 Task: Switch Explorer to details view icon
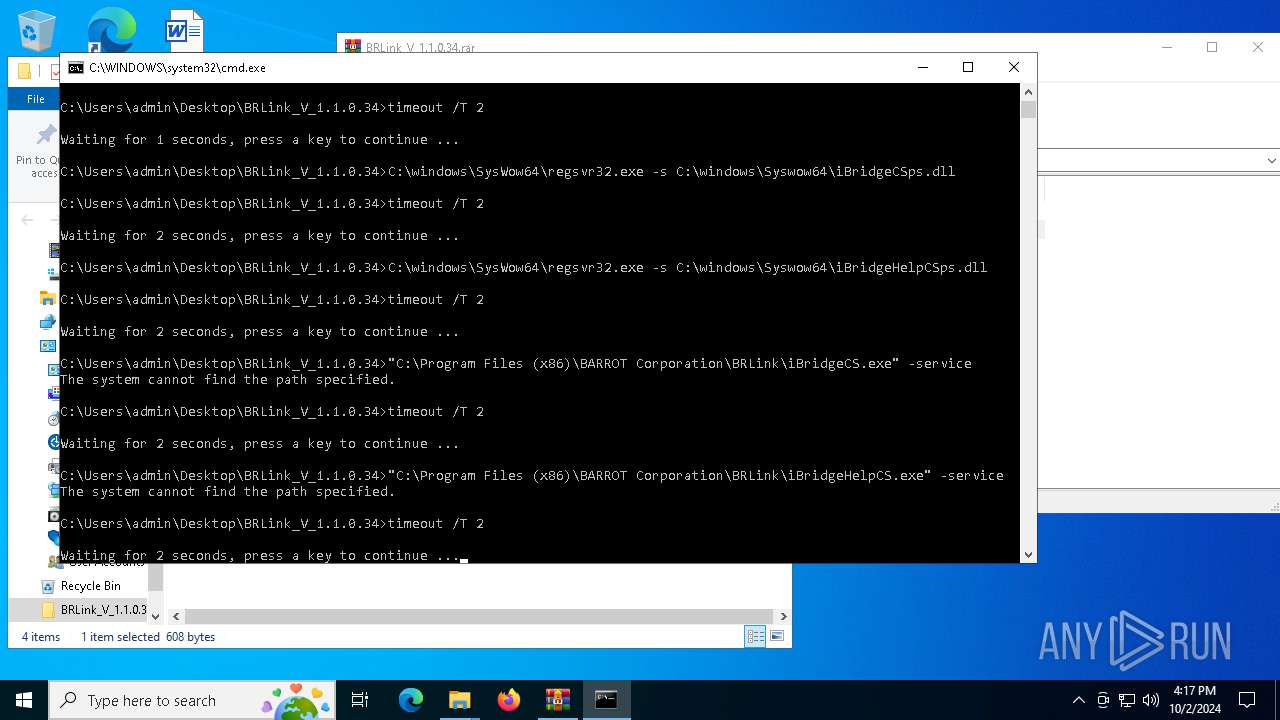(755, 636)
